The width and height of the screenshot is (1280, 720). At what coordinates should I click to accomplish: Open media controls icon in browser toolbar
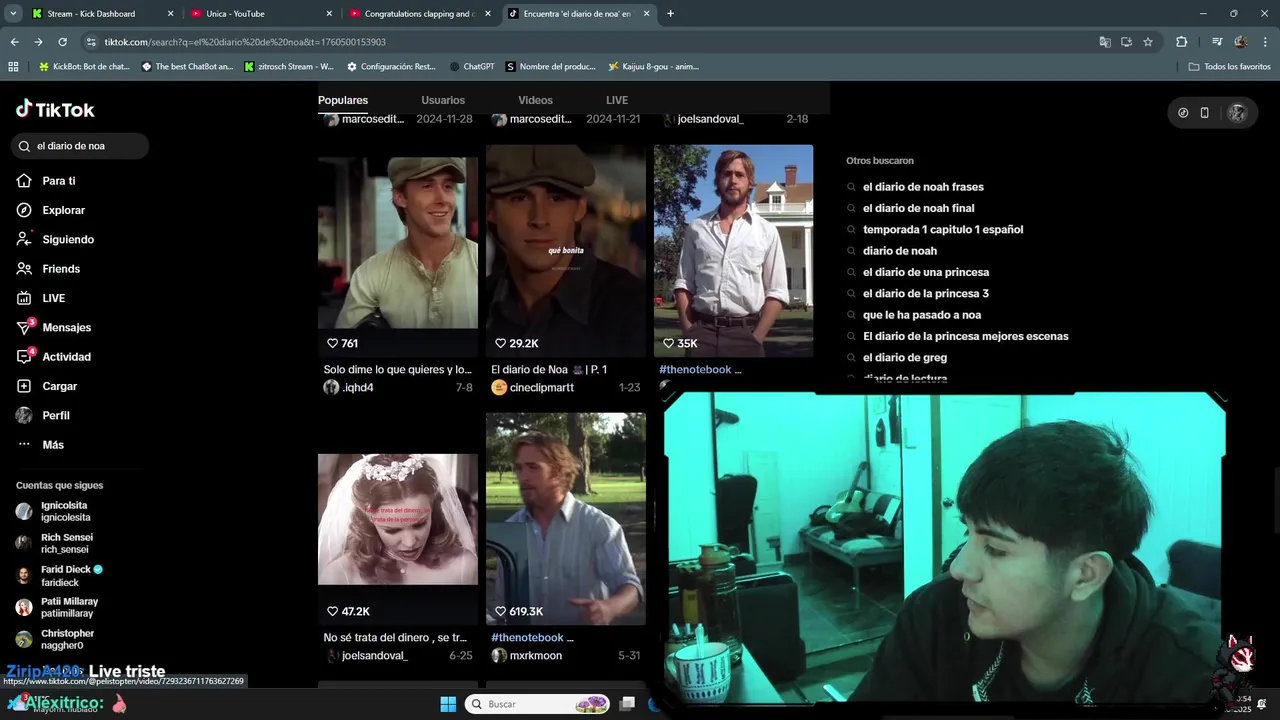click(x=1217, y=42)
